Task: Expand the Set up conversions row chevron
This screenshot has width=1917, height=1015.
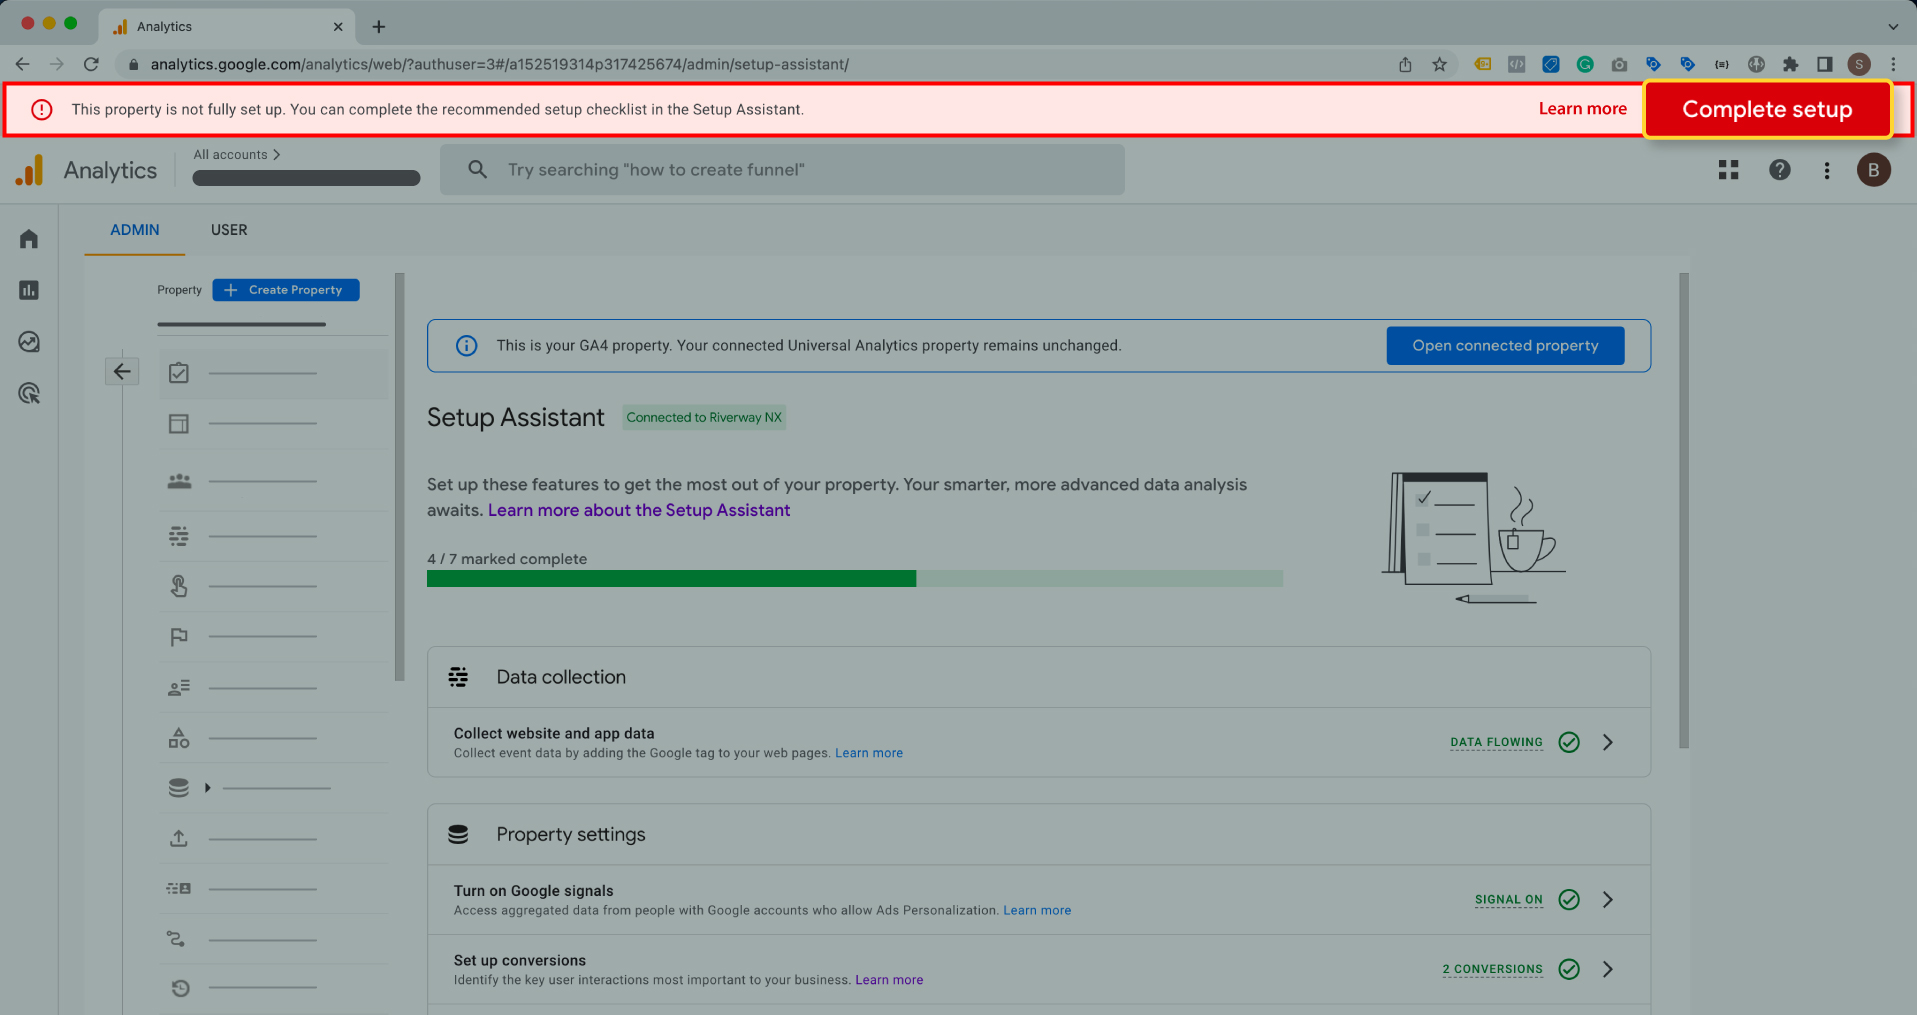Action: click(1608, 969)
